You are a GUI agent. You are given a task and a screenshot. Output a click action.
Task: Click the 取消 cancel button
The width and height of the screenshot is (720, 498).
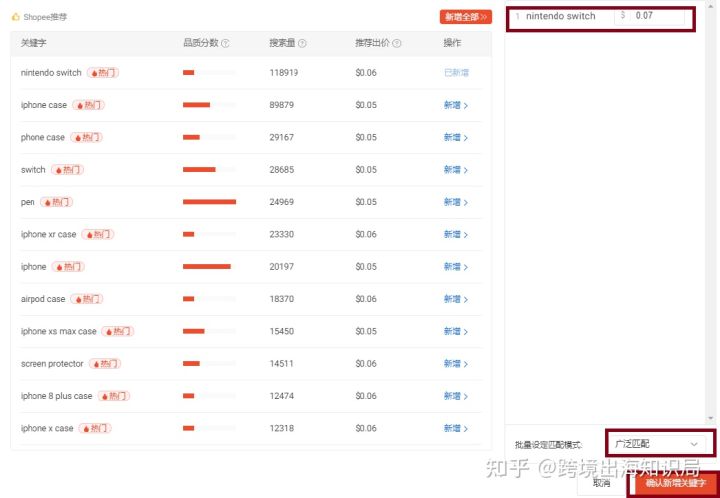pos(602,483)
